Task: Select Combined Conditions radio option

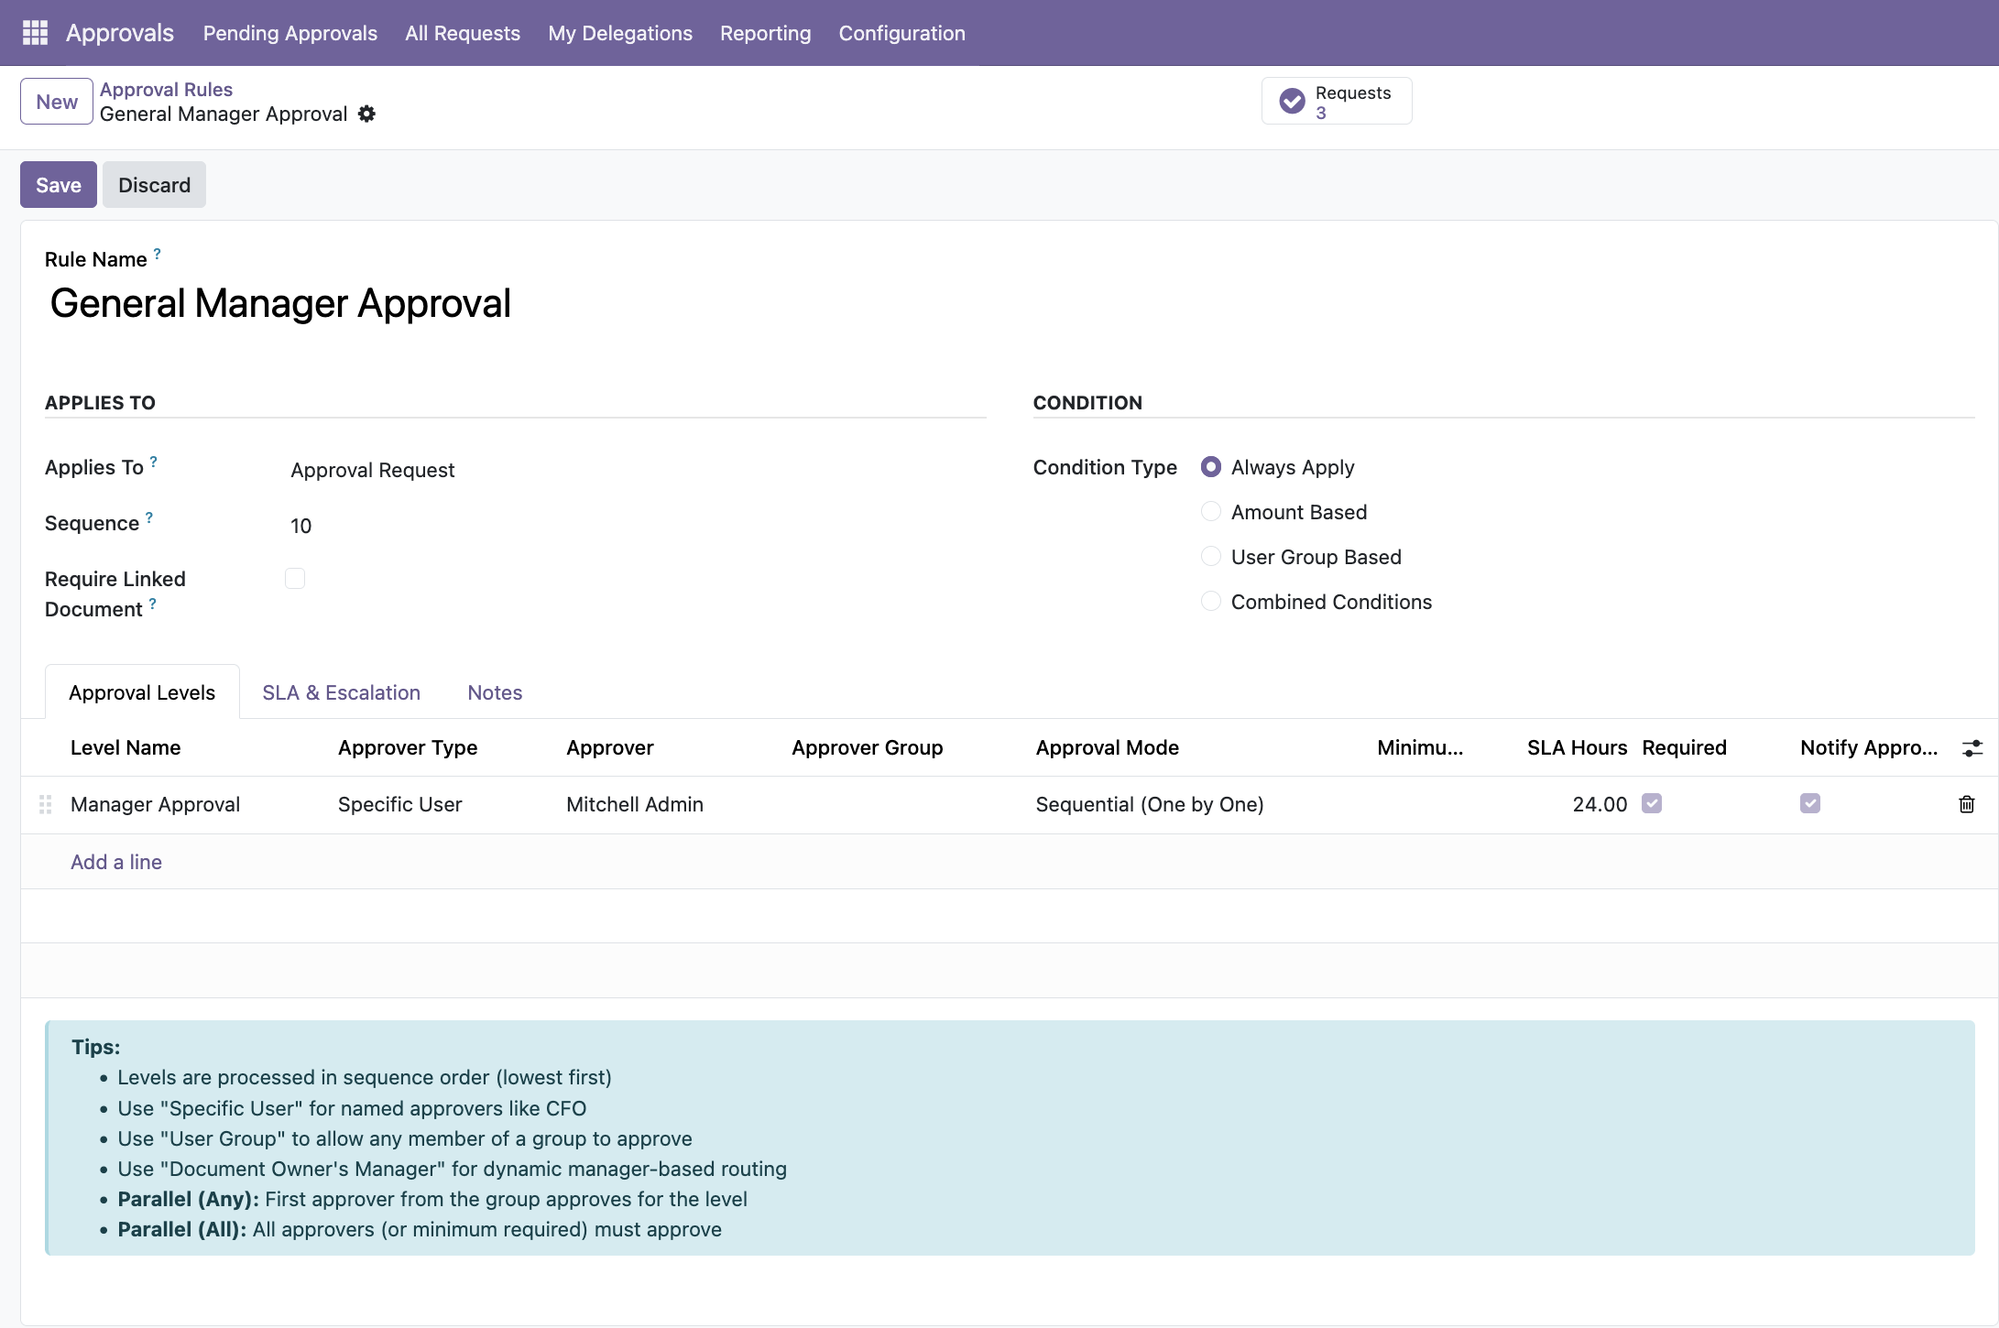Action: click(x=1211, y=602)
